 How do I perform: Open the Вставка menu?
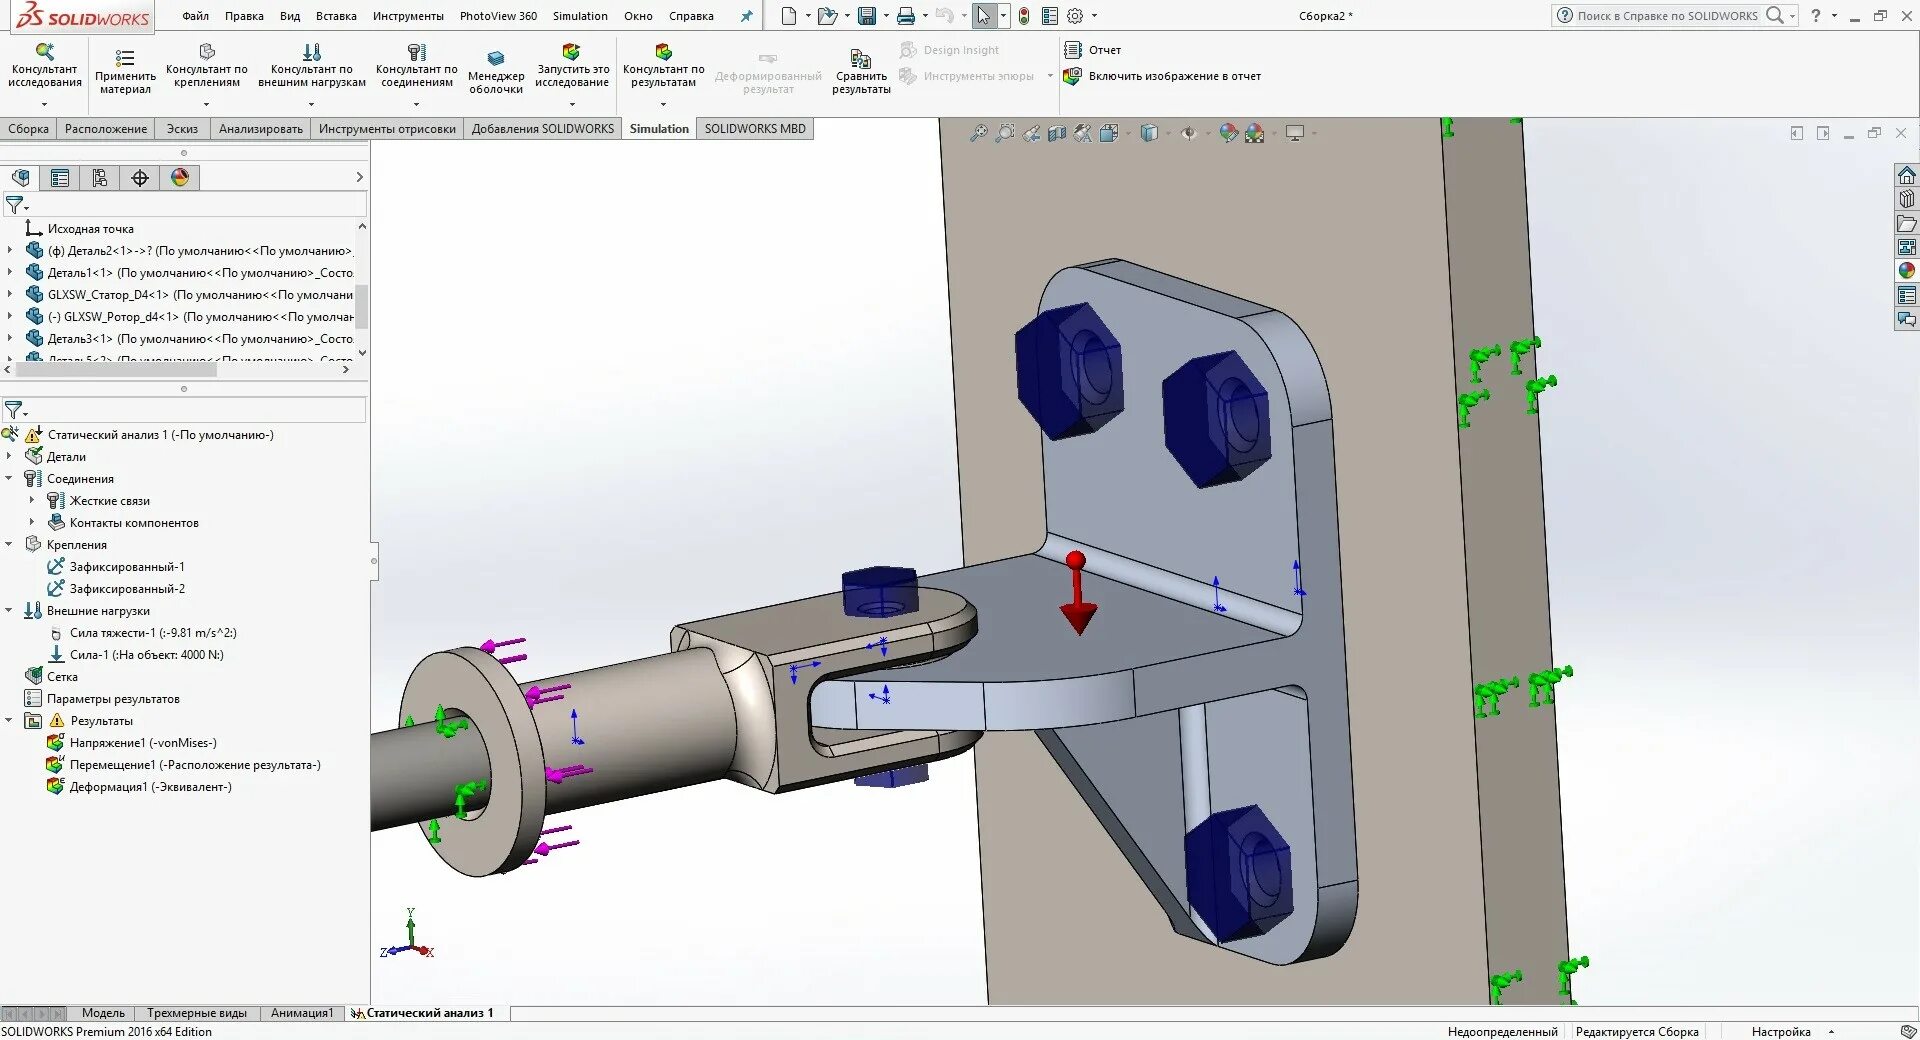[x=336, y=16]
